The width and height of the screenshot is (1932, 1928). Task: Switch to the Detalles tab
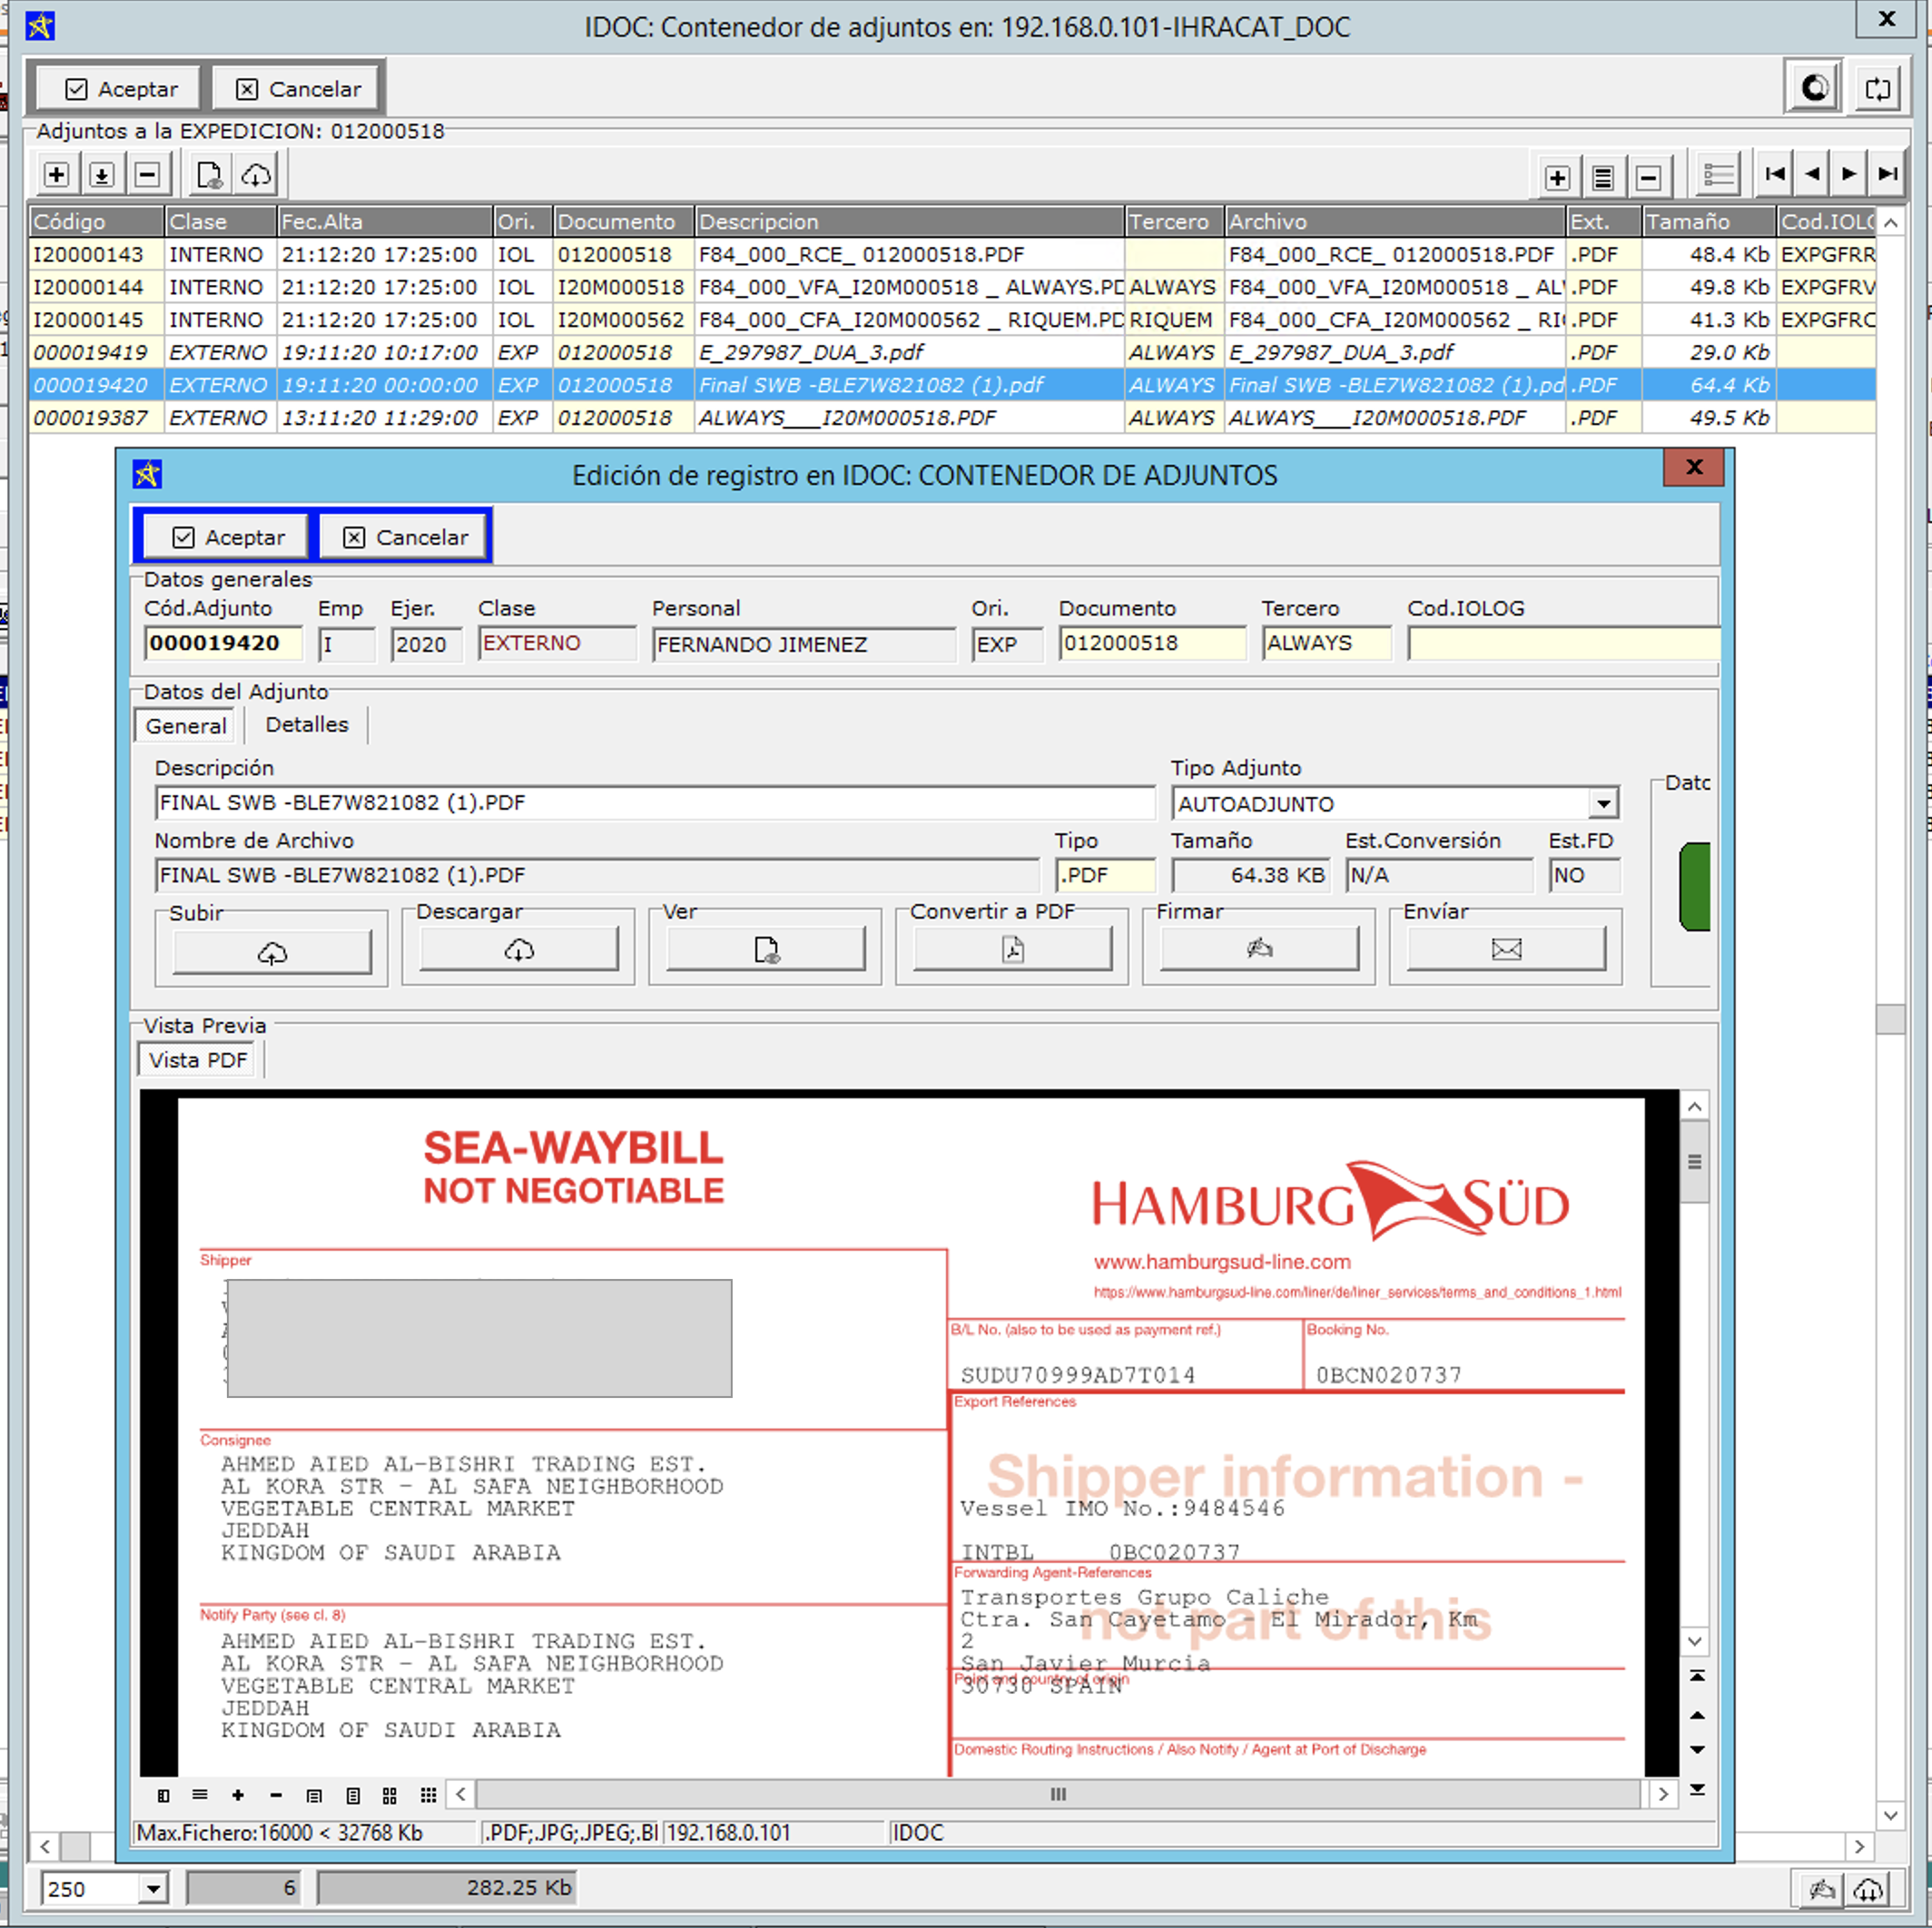tap(306, 725)
